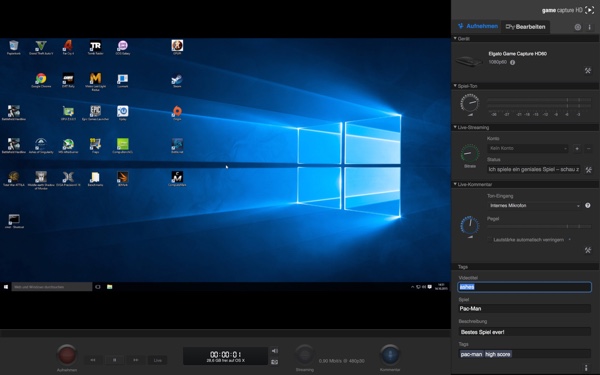This screenshot has width=600, height=375.
Task: Click the Far Cry 4 desktop icon
Action: pos(68,47)
